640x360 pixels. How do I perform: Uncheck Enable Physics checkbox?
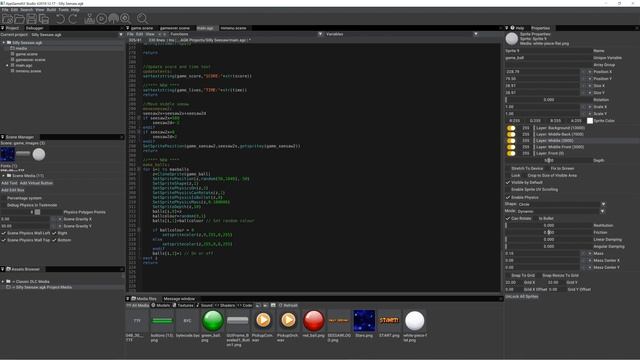coord(508,198)
